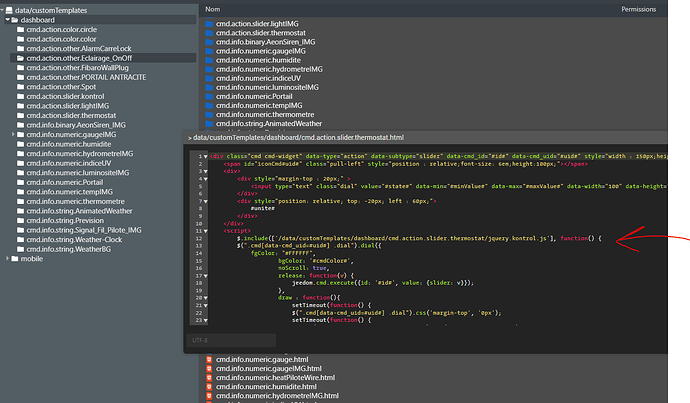Screen dimensions: 690x403
Task: Collapse the dashboard folder in tree
Action: [x=7, y=20]
